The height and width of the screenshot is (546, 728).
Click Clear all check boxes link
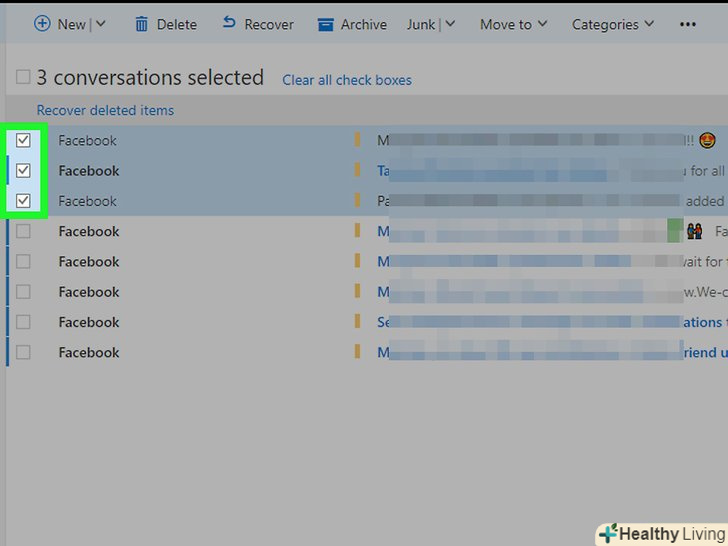tap(347, 80)
